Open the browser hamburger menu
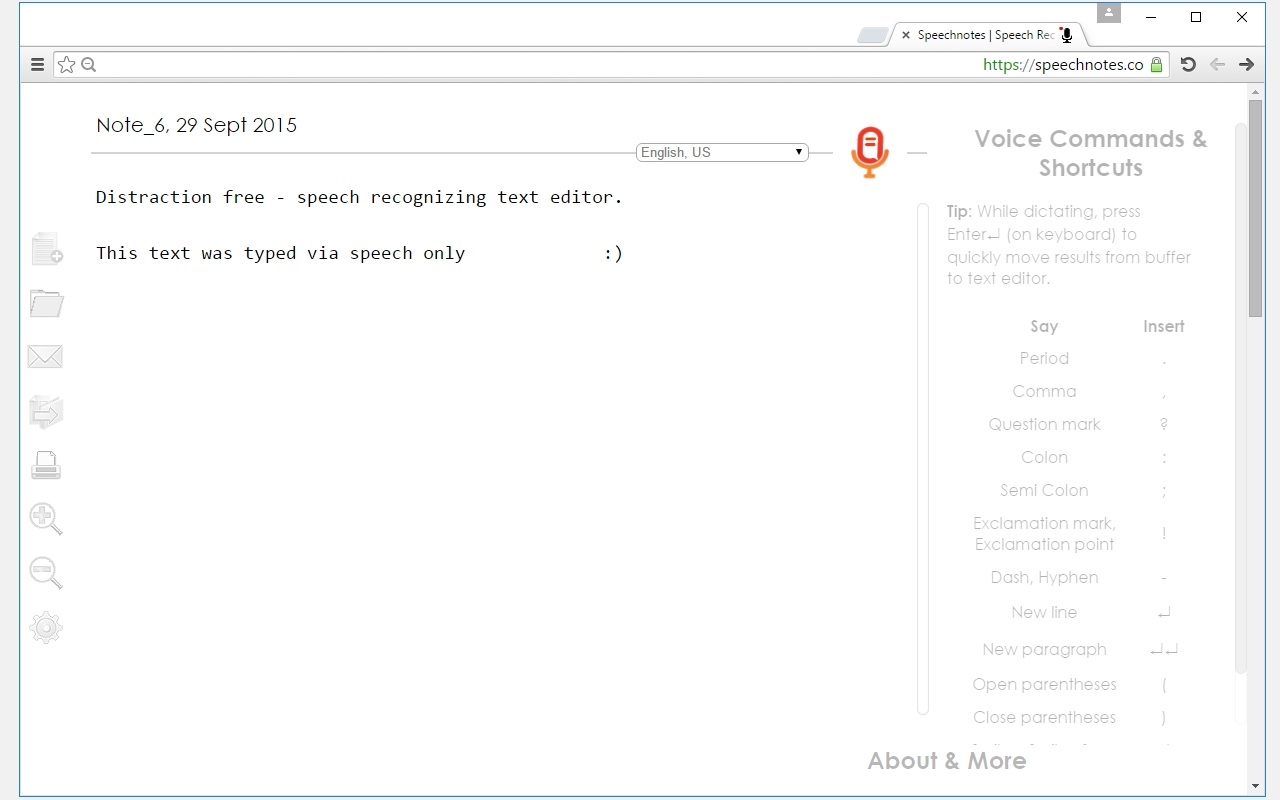Screen dimensions: 1280x800 (37, 65)
